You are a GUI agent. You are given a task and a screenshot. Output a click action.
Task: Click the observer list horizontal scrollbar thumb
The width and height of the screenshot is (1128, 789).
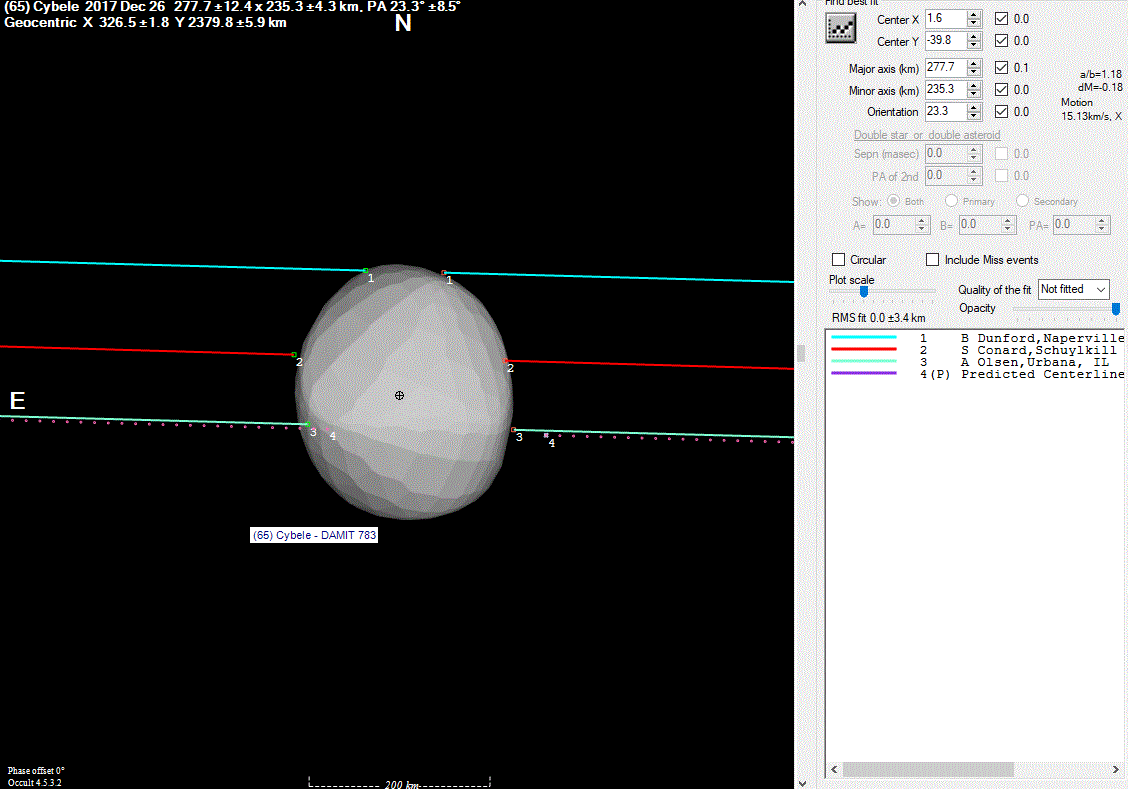(928, 769)
